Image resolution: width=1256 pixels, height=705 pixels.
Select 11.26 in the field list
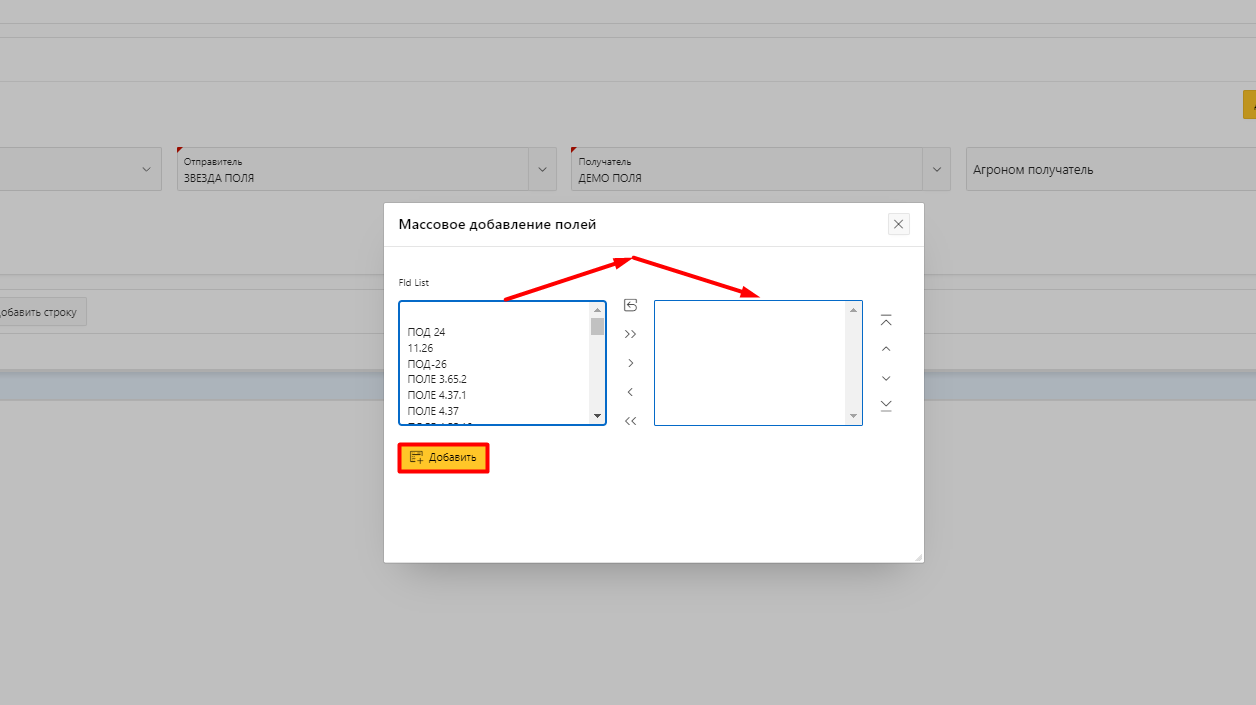click(420, 348)
